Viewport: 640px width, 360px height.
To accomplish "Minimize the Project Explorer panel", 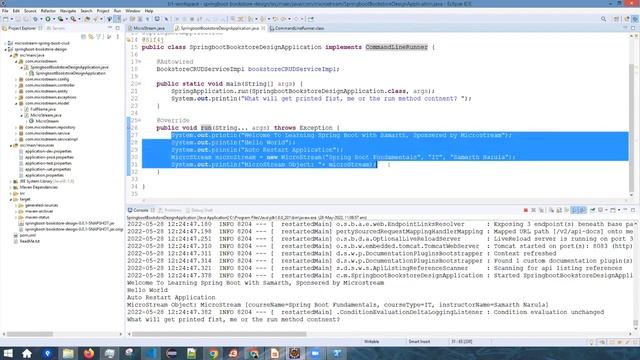I will 110,28.
